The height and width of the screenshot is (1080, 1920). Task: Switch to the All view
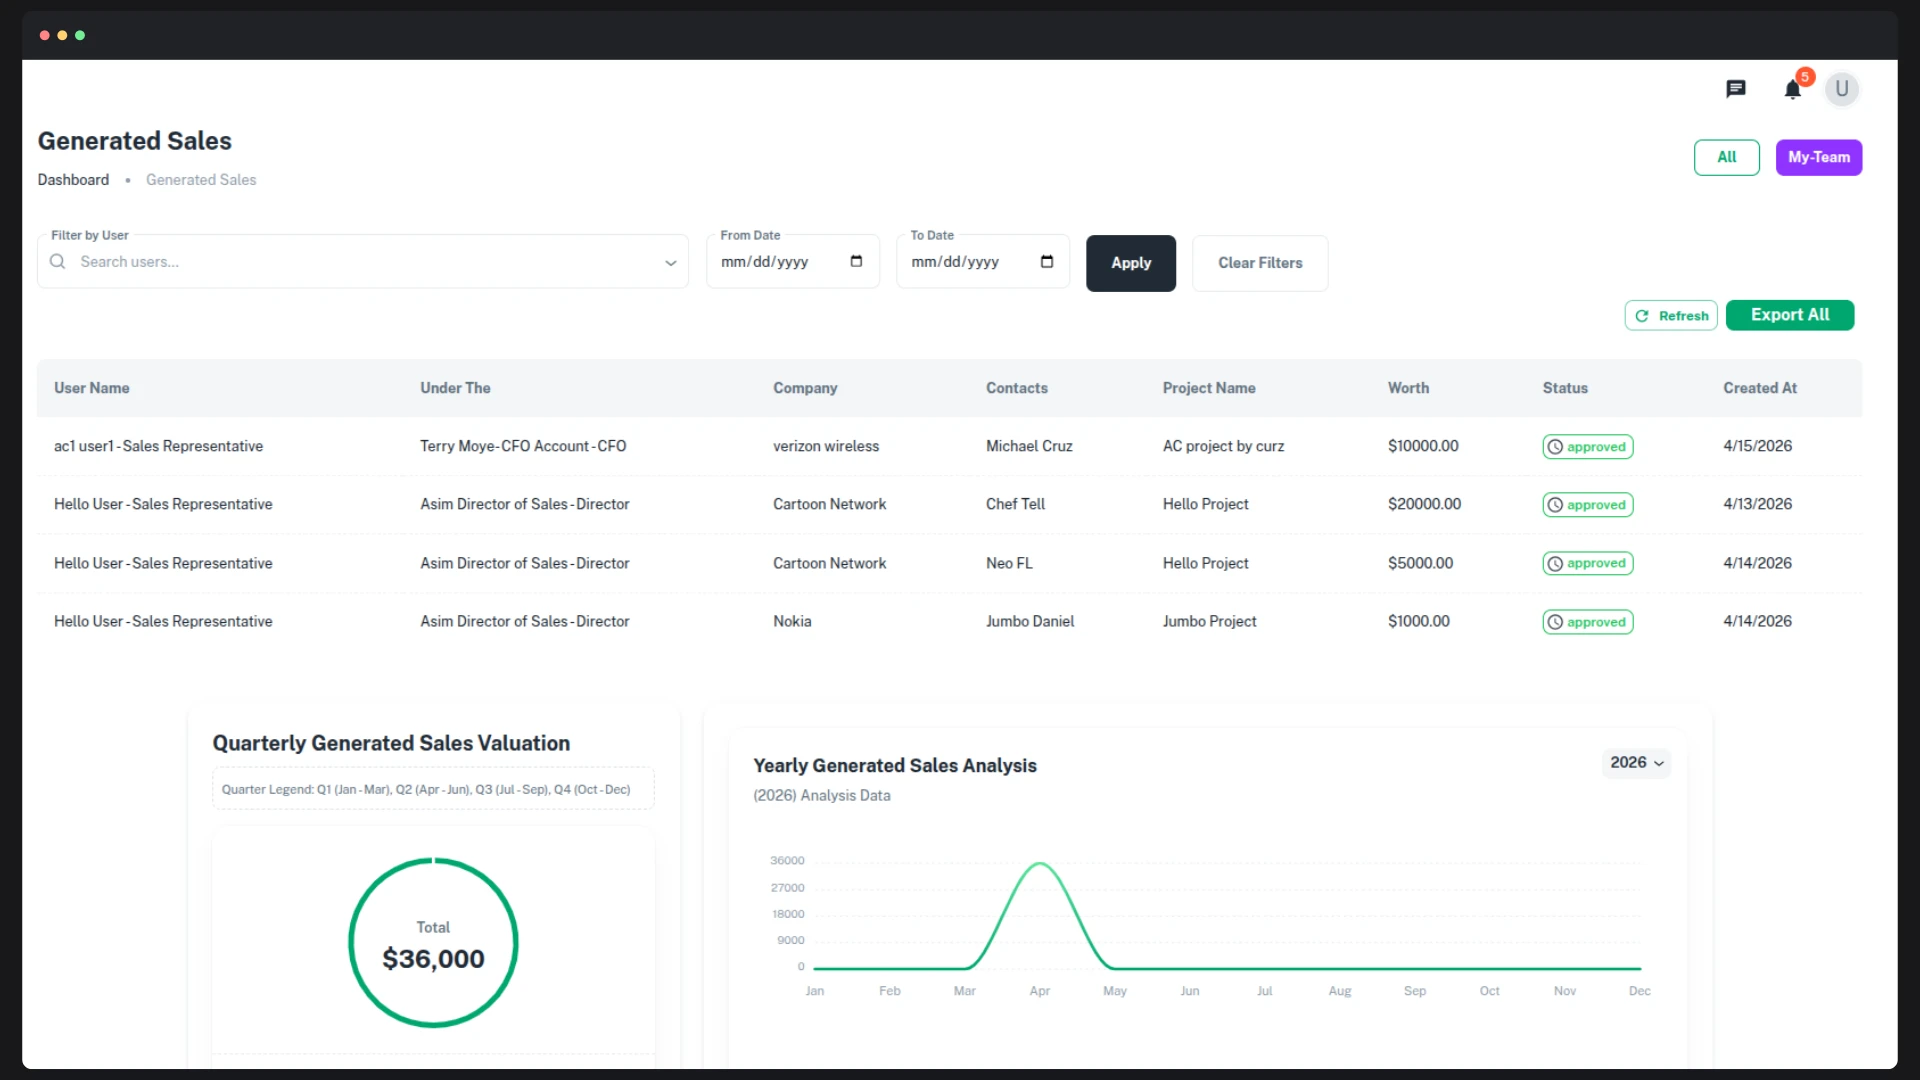click(1726, 157)
